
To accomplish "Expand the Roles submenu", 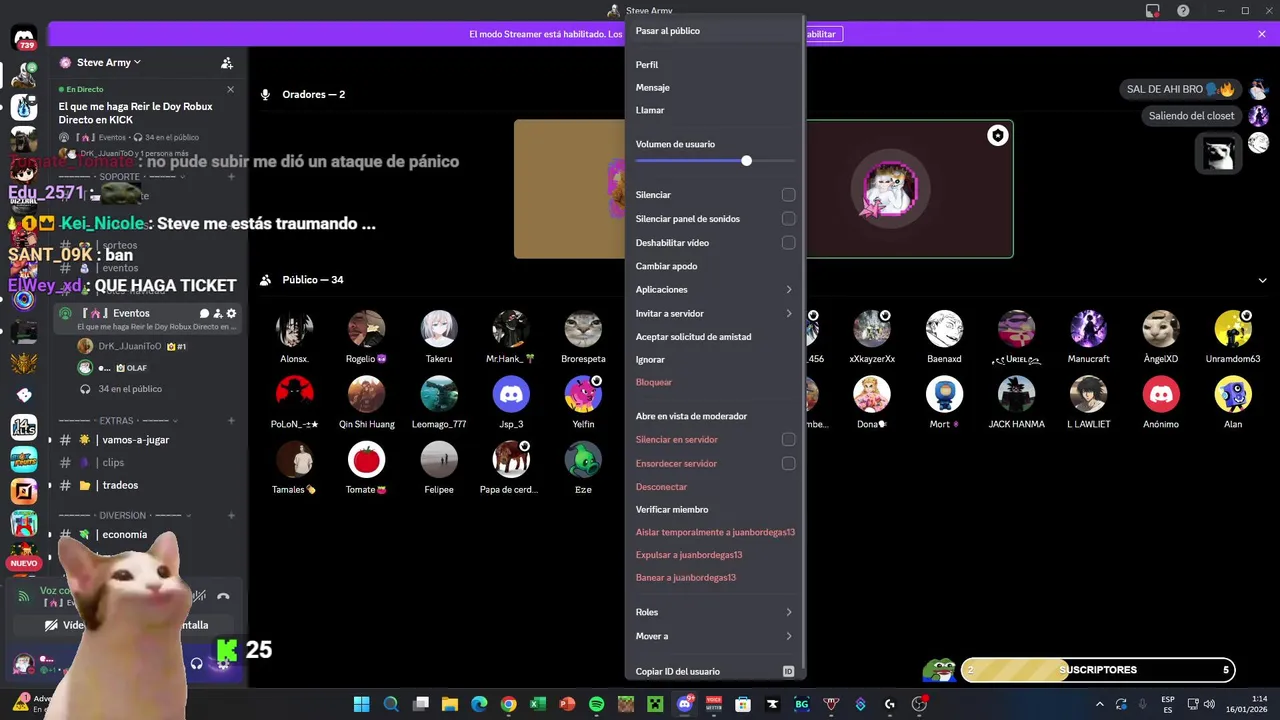I will [x=715, y=612].
